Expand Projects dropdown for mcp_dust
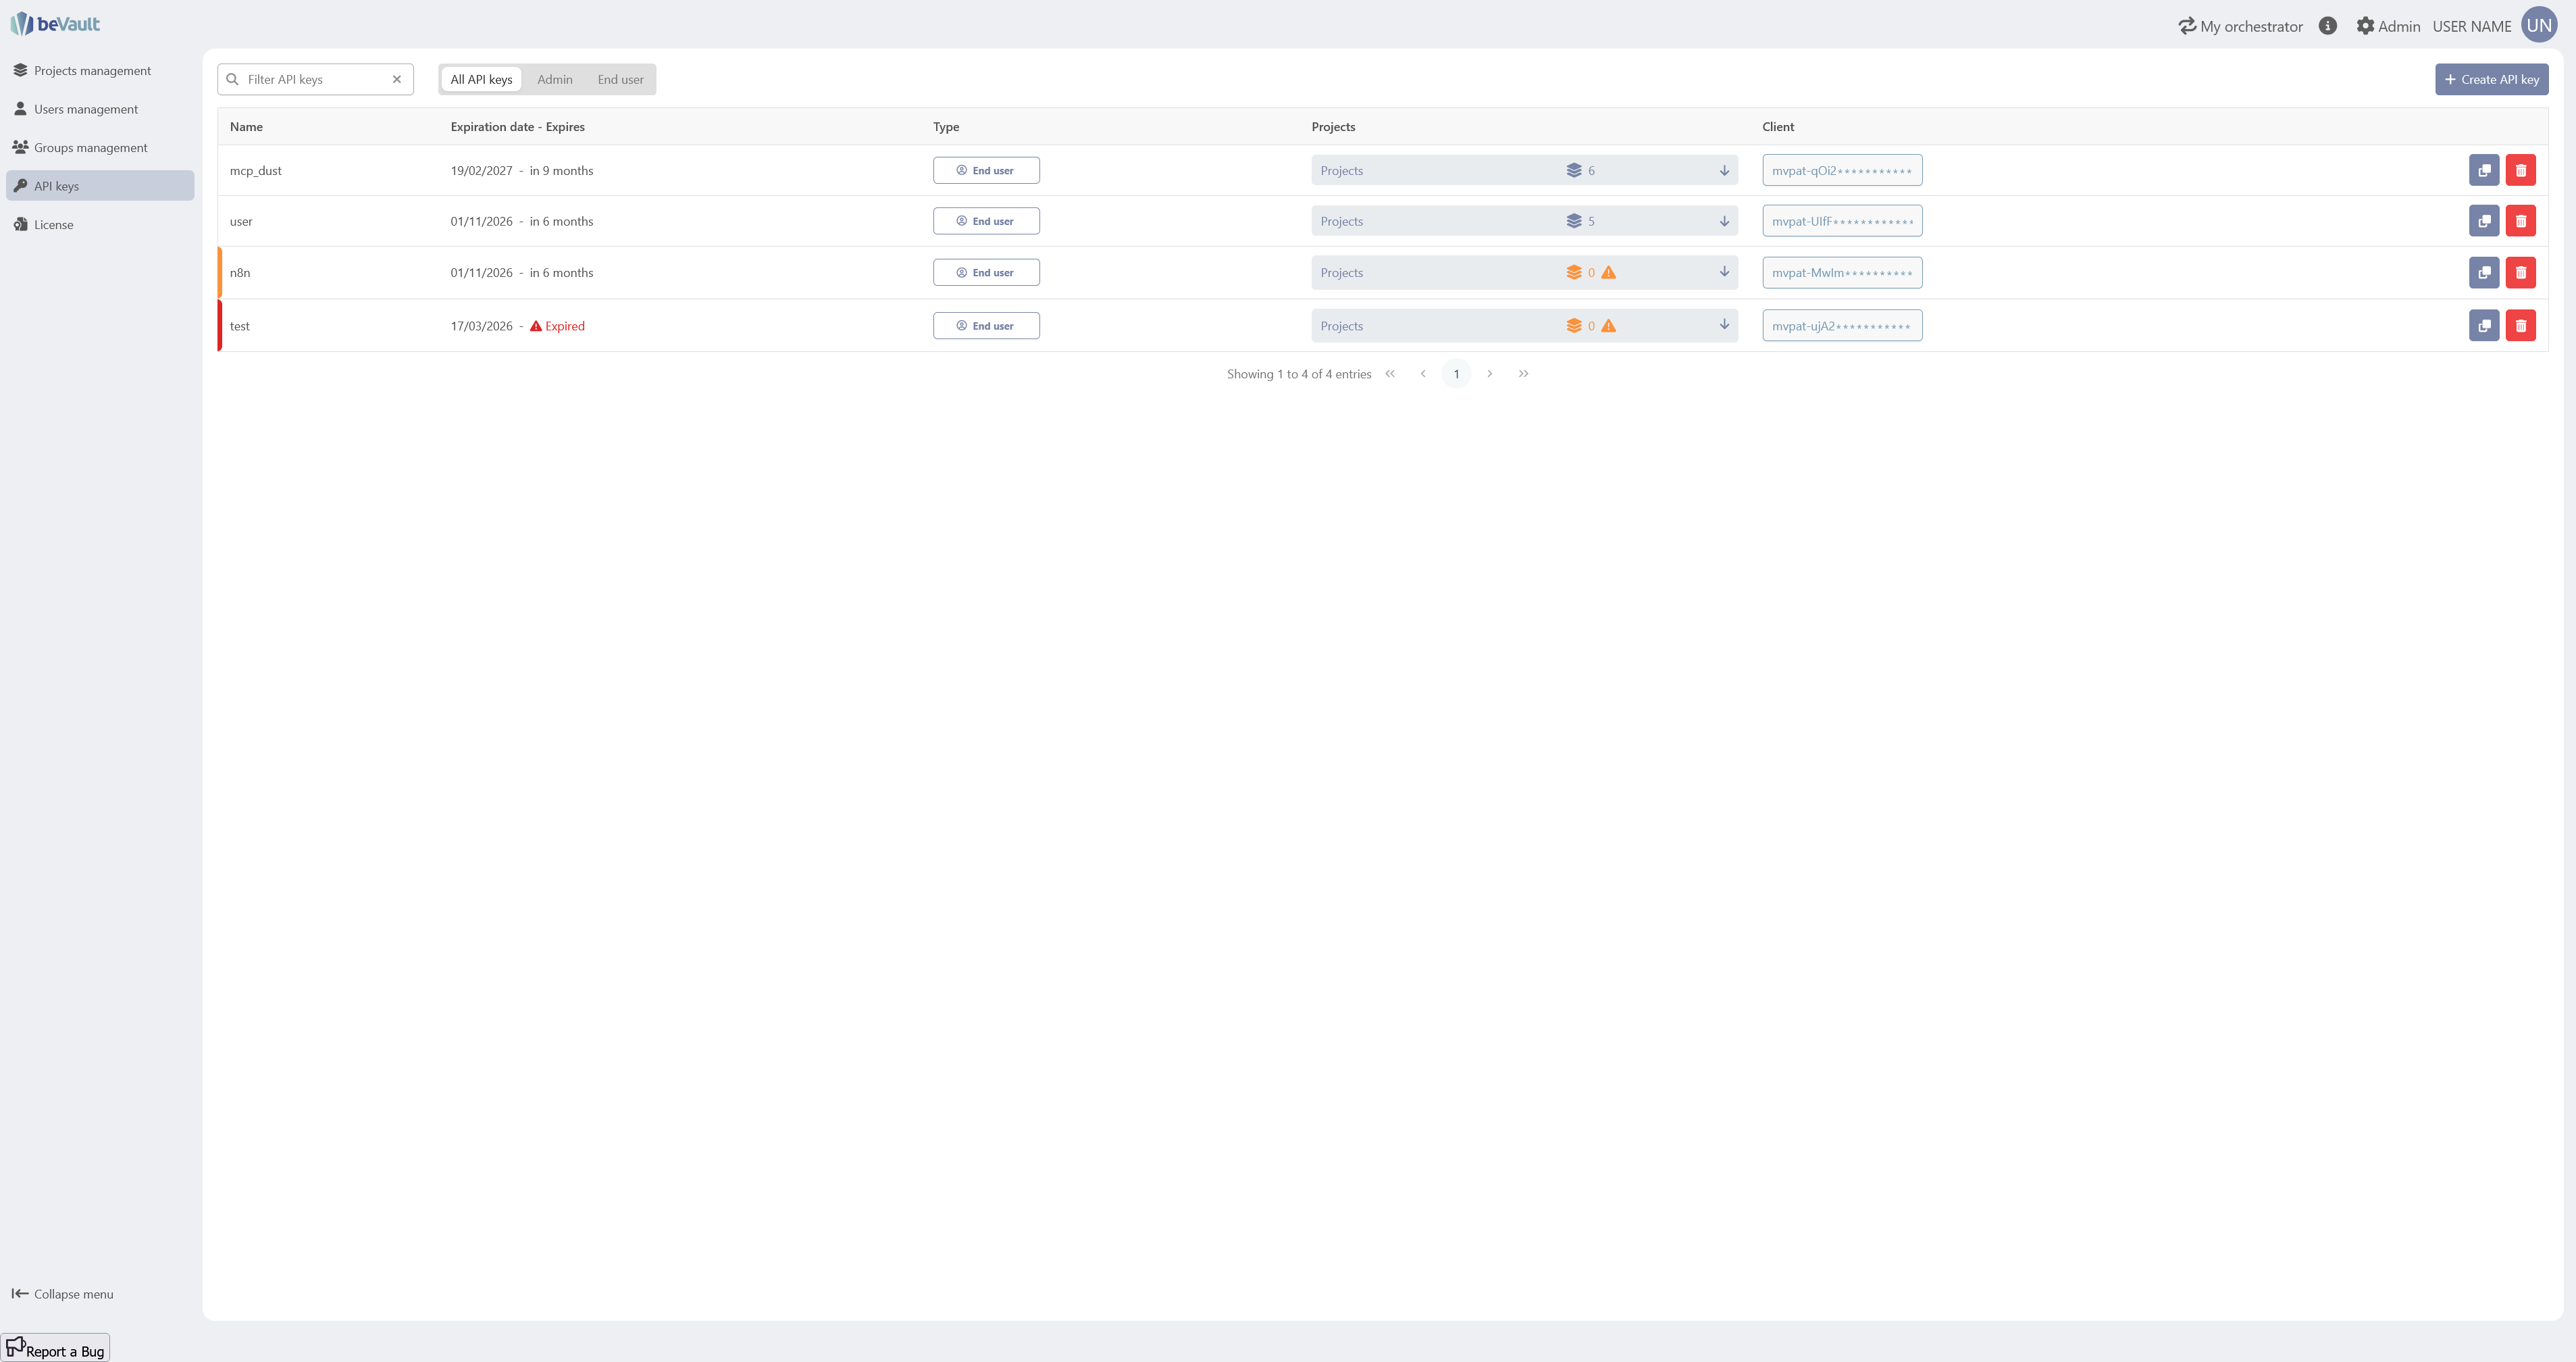 [x=1724, y=171]
